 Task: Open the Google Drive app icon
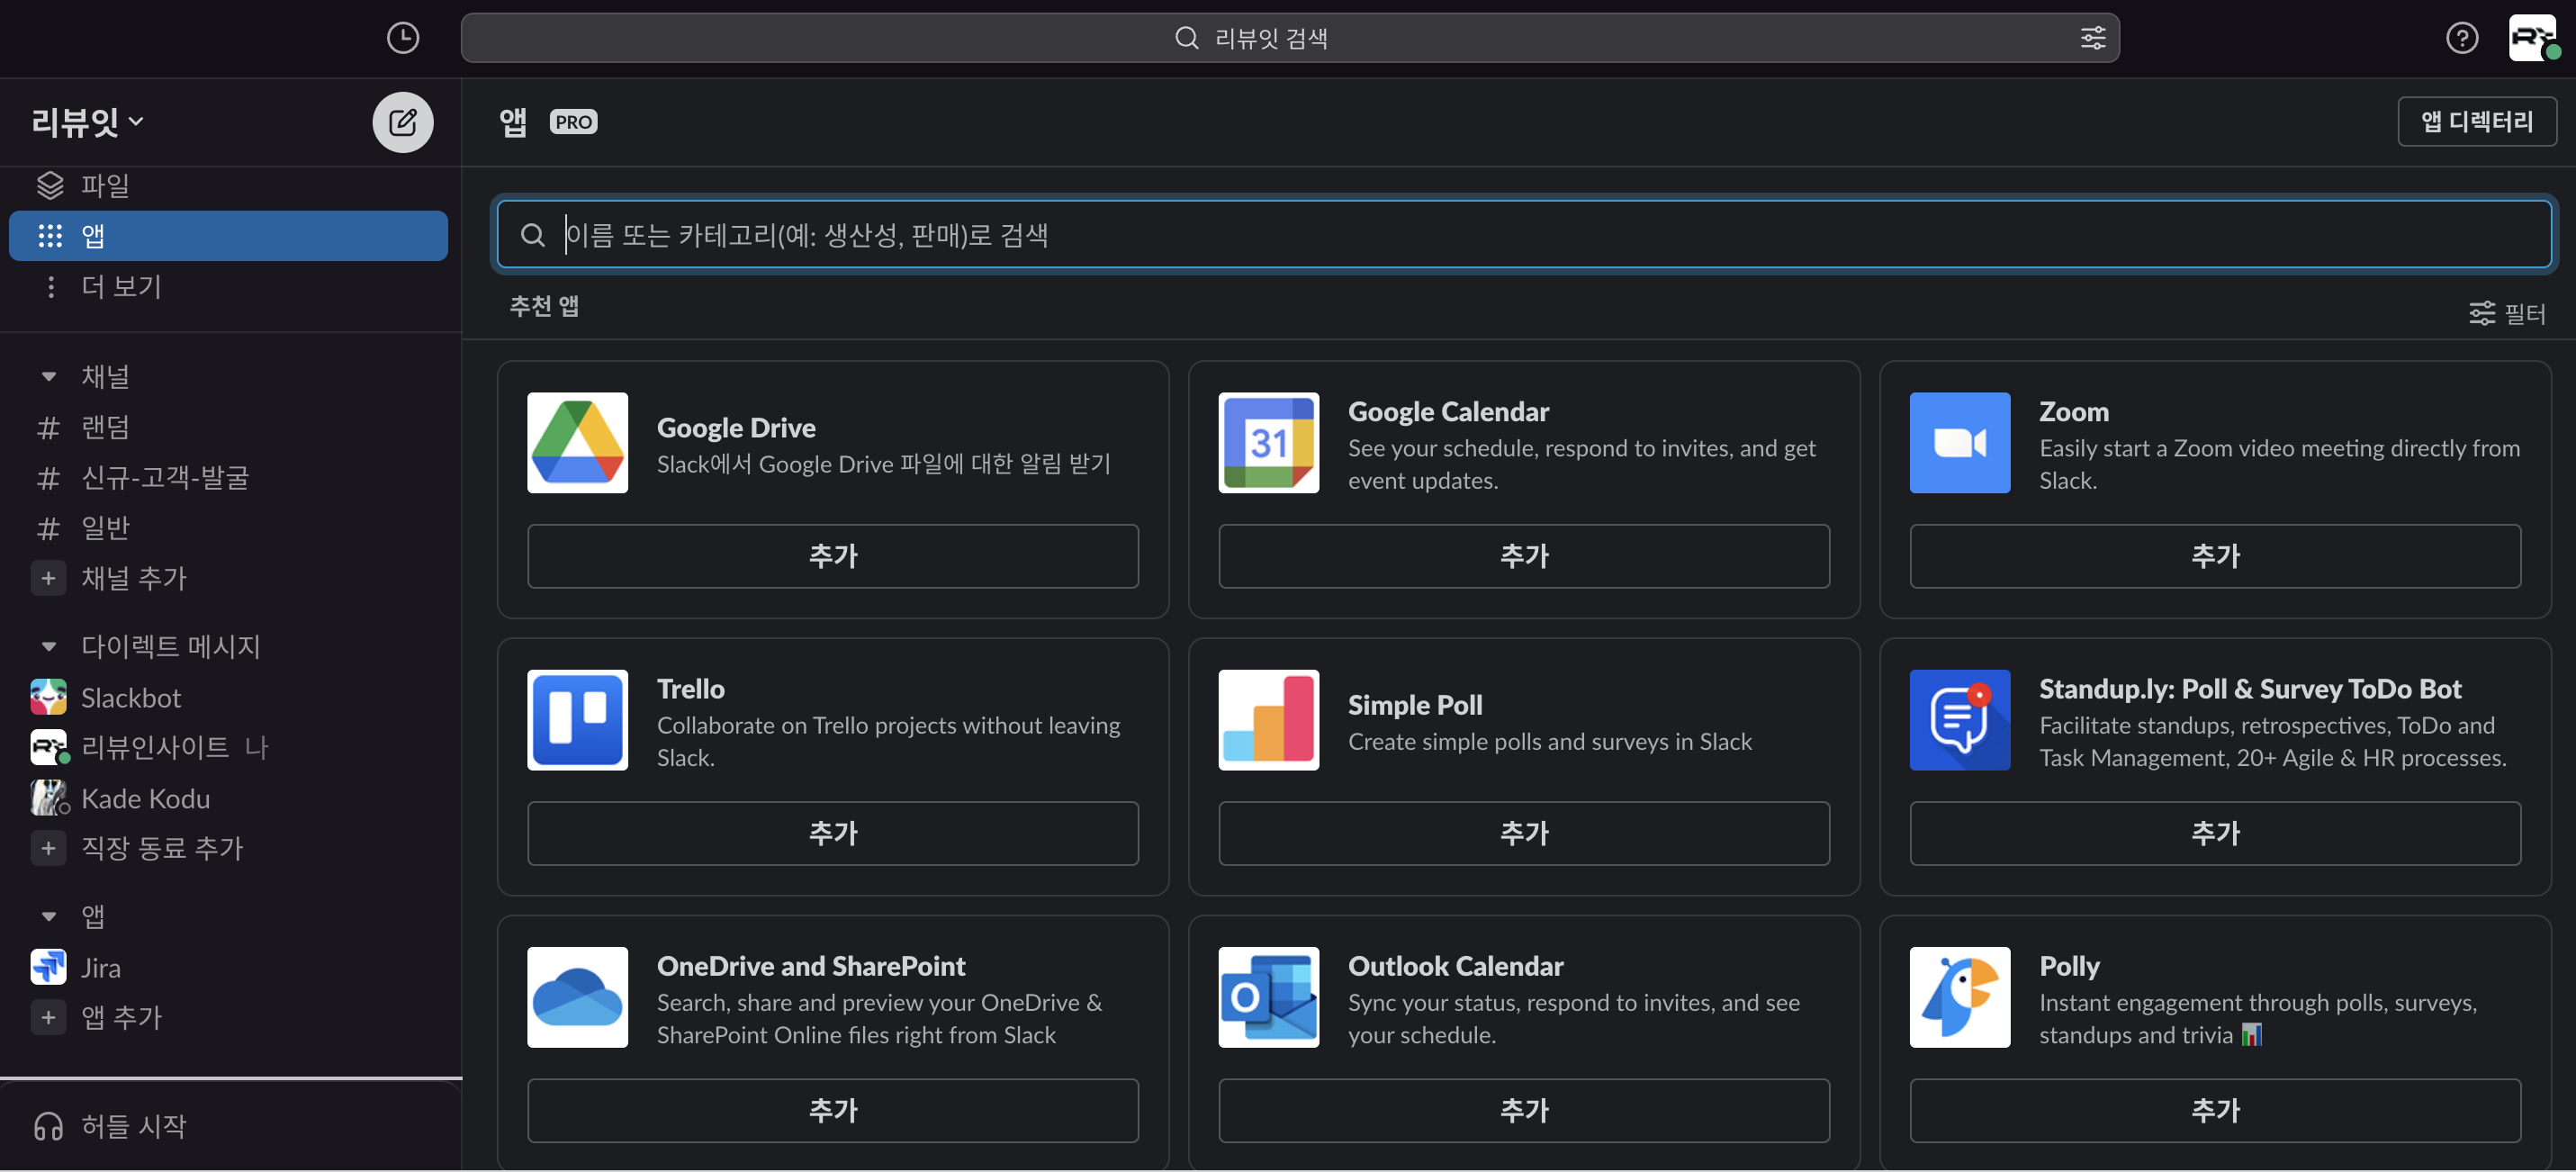tap(577, 442)
